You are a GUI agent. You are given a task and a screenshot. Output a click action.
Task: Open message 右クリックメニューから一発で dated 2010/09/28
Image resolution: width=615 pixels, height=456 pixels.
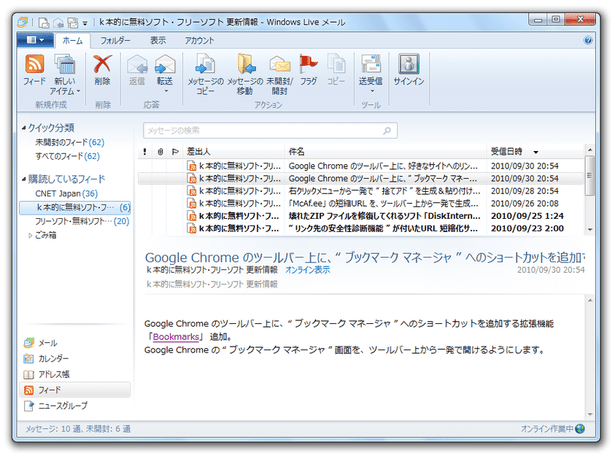(x=361, y=191)
